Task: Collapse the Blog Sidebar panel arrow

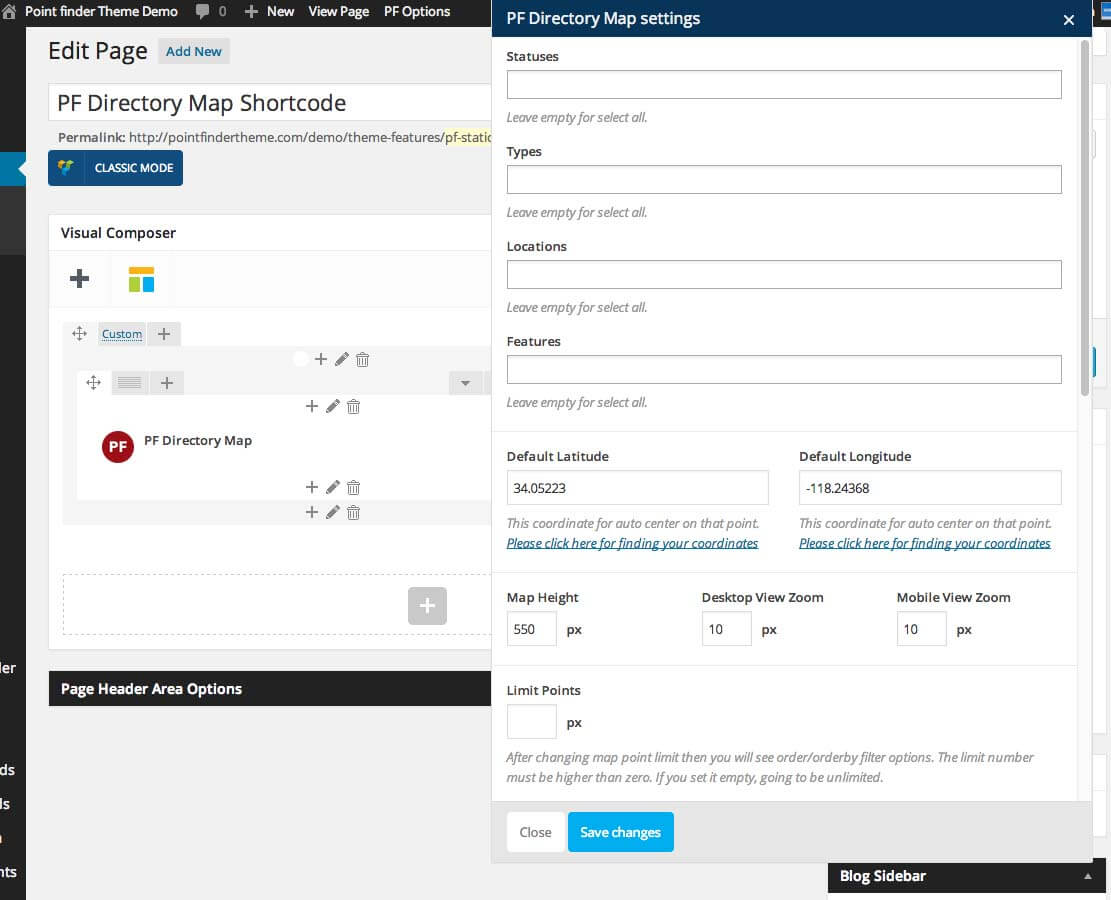Action: pyautogui.click(x=1087, y=876)
